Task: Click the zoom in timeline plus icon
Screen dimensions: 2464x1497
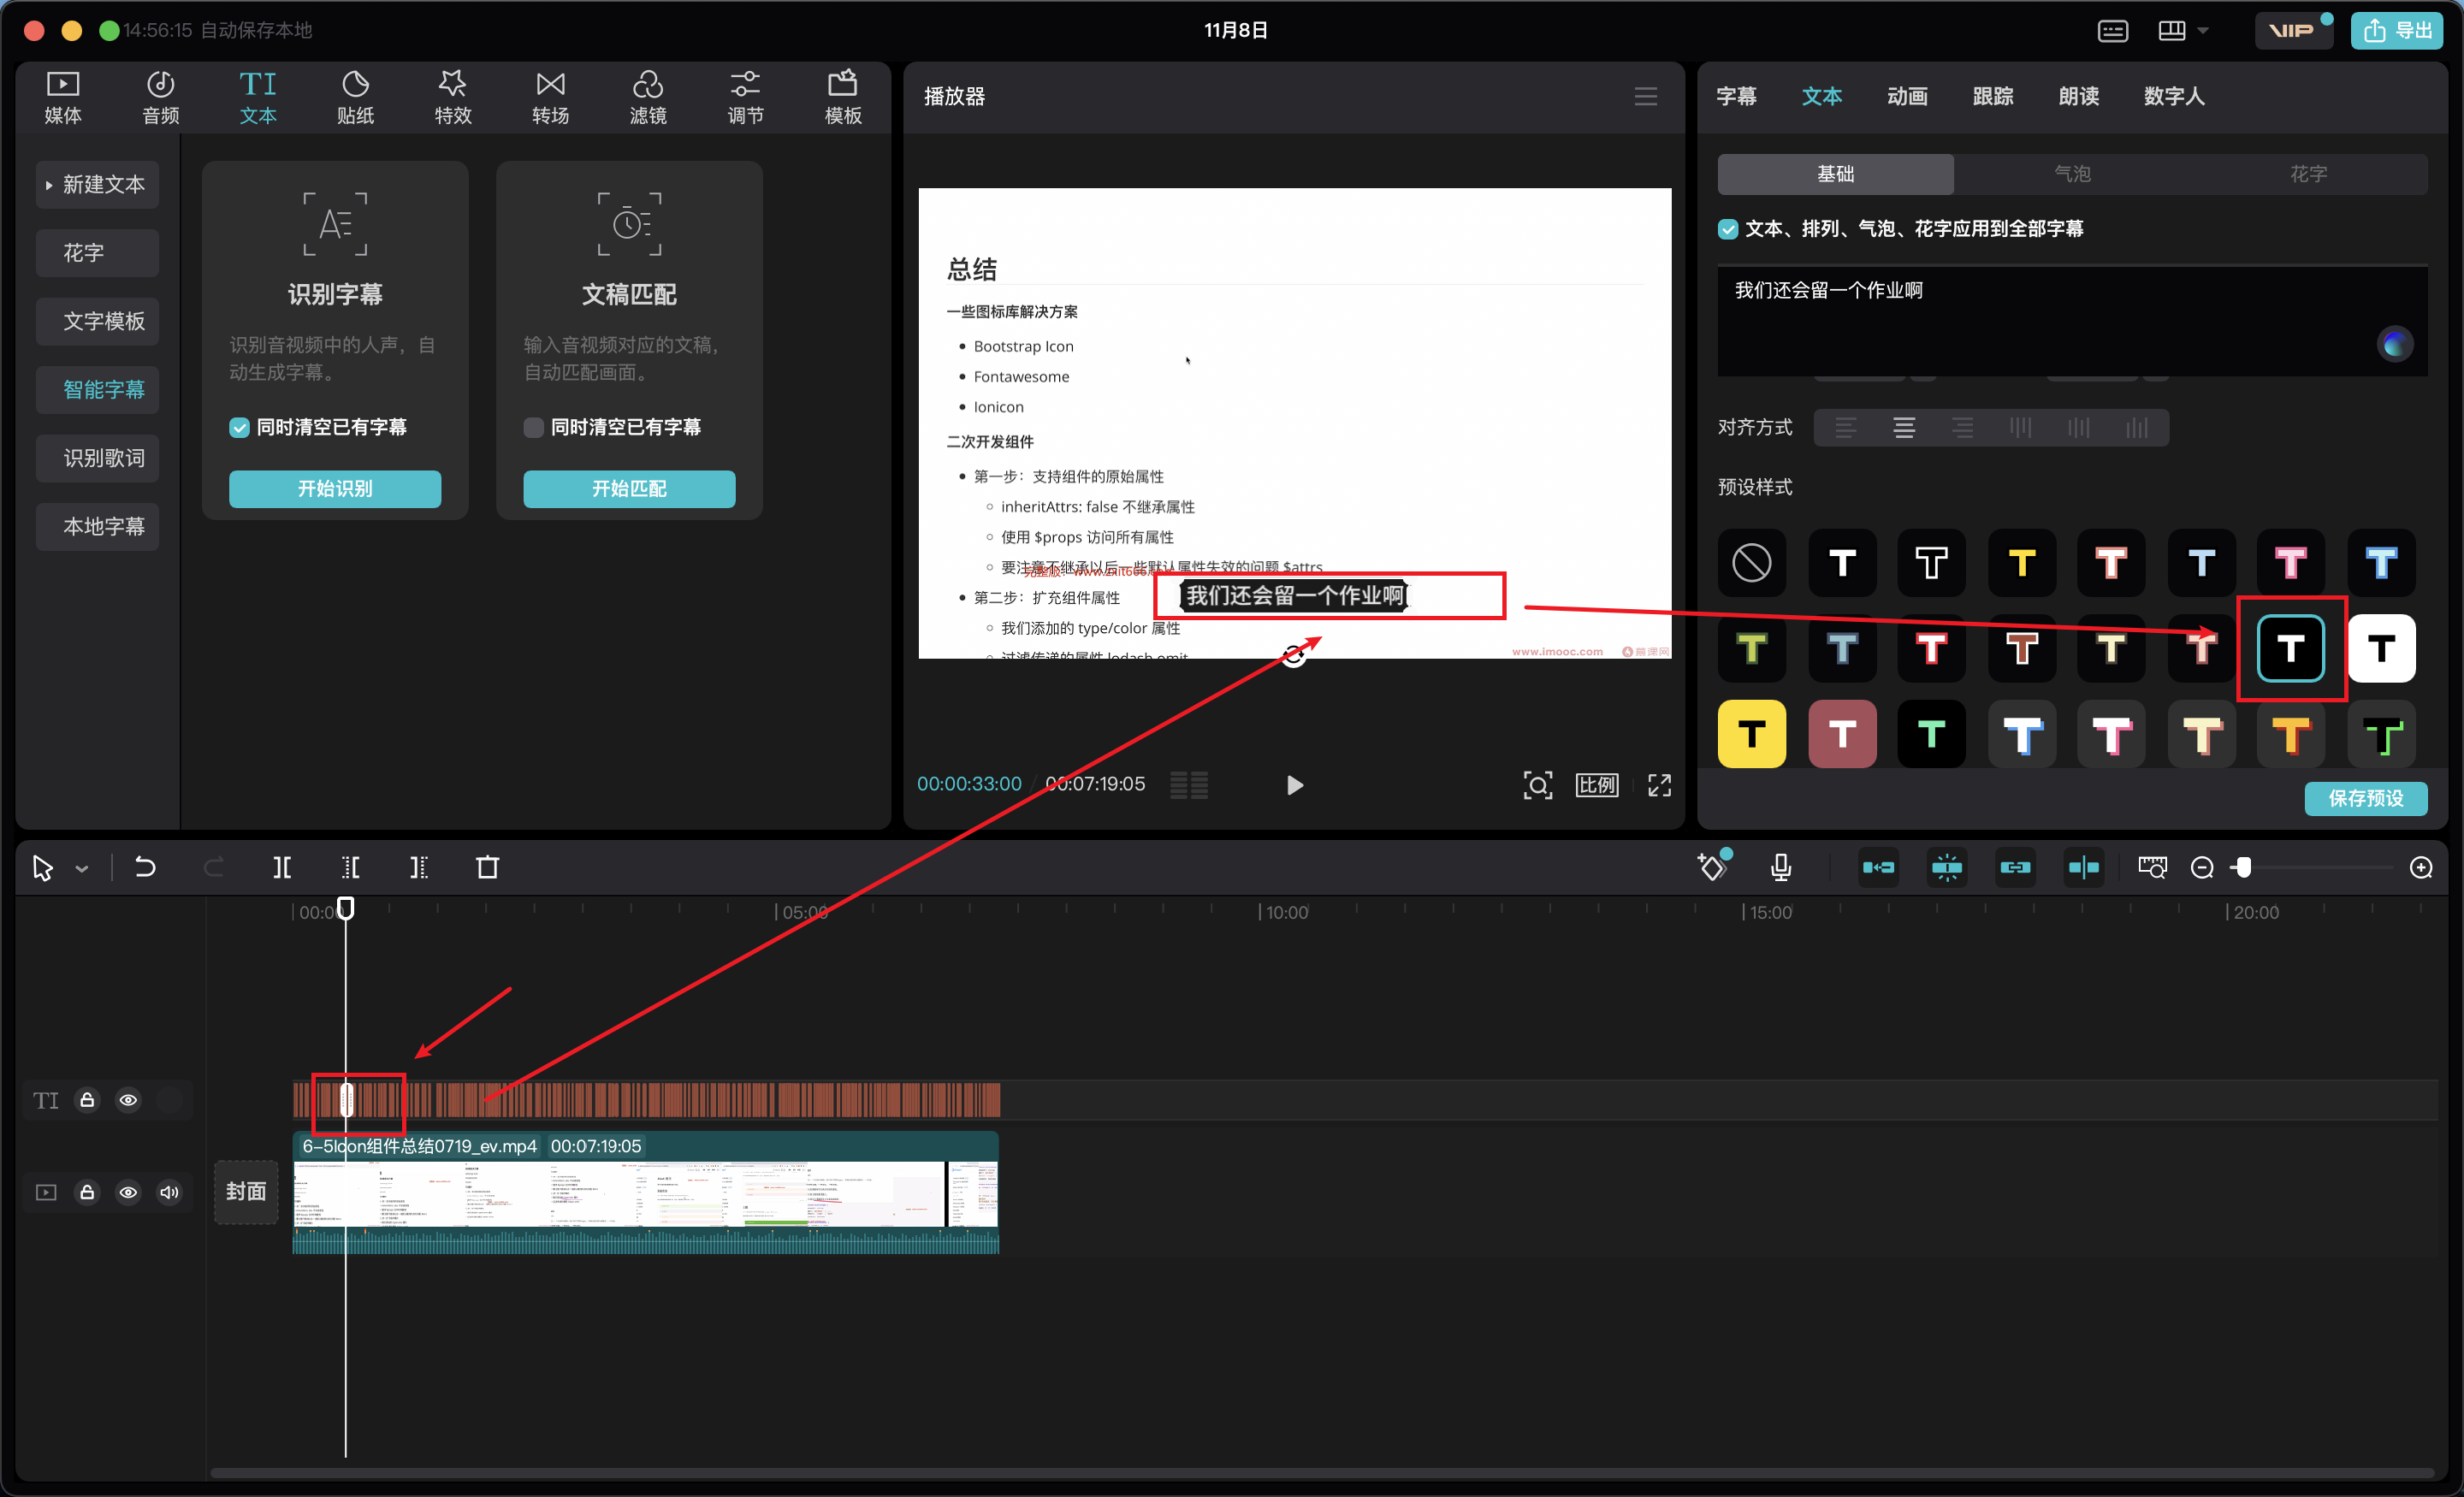Action: [x=2420, y=867]
